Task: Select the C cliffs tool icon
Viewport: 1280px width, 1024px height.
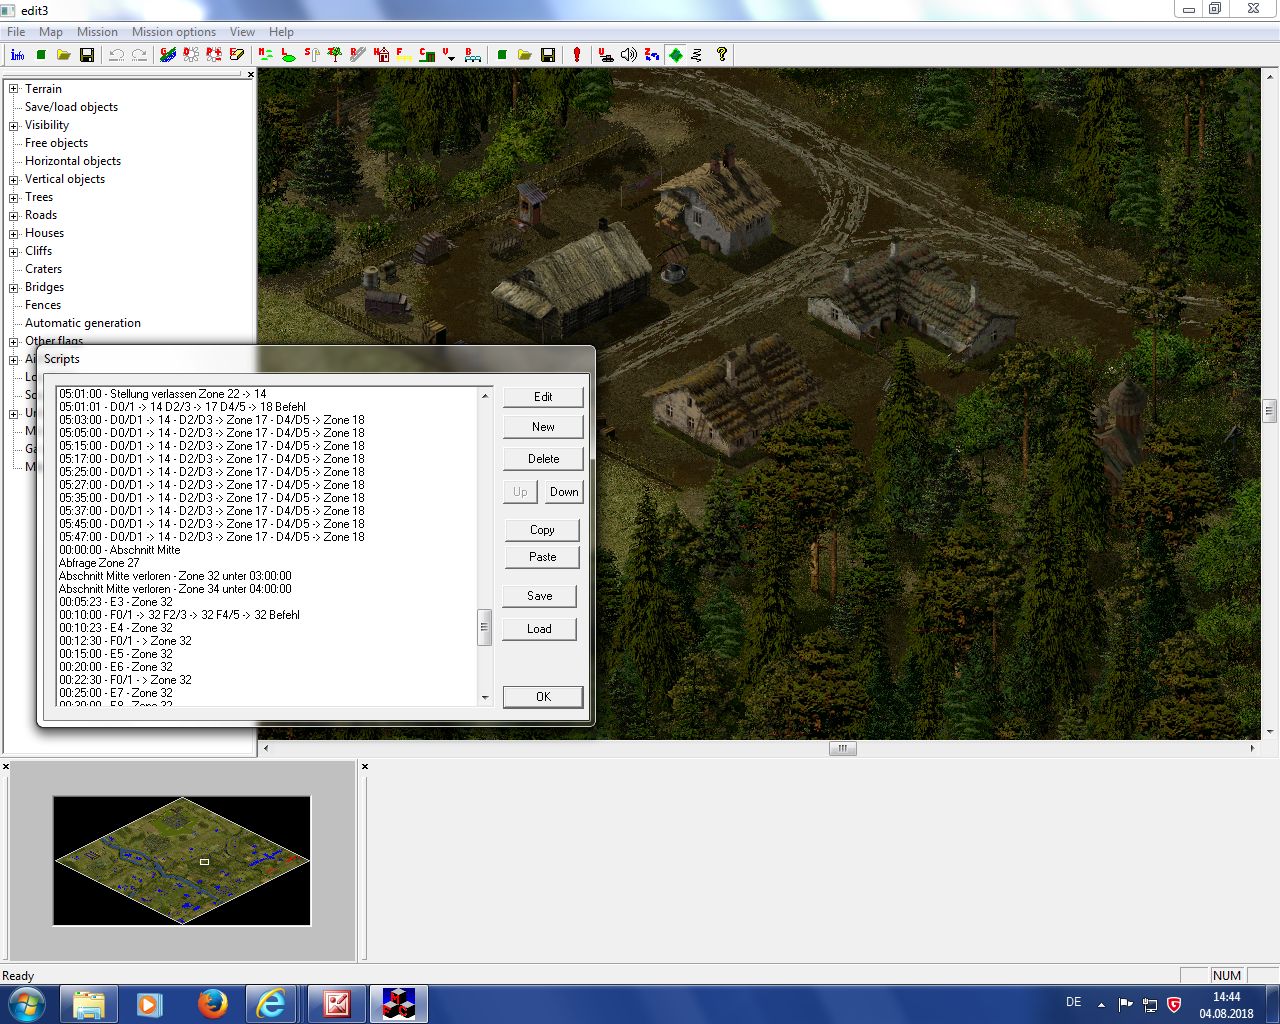Action: tap(427, 55)
